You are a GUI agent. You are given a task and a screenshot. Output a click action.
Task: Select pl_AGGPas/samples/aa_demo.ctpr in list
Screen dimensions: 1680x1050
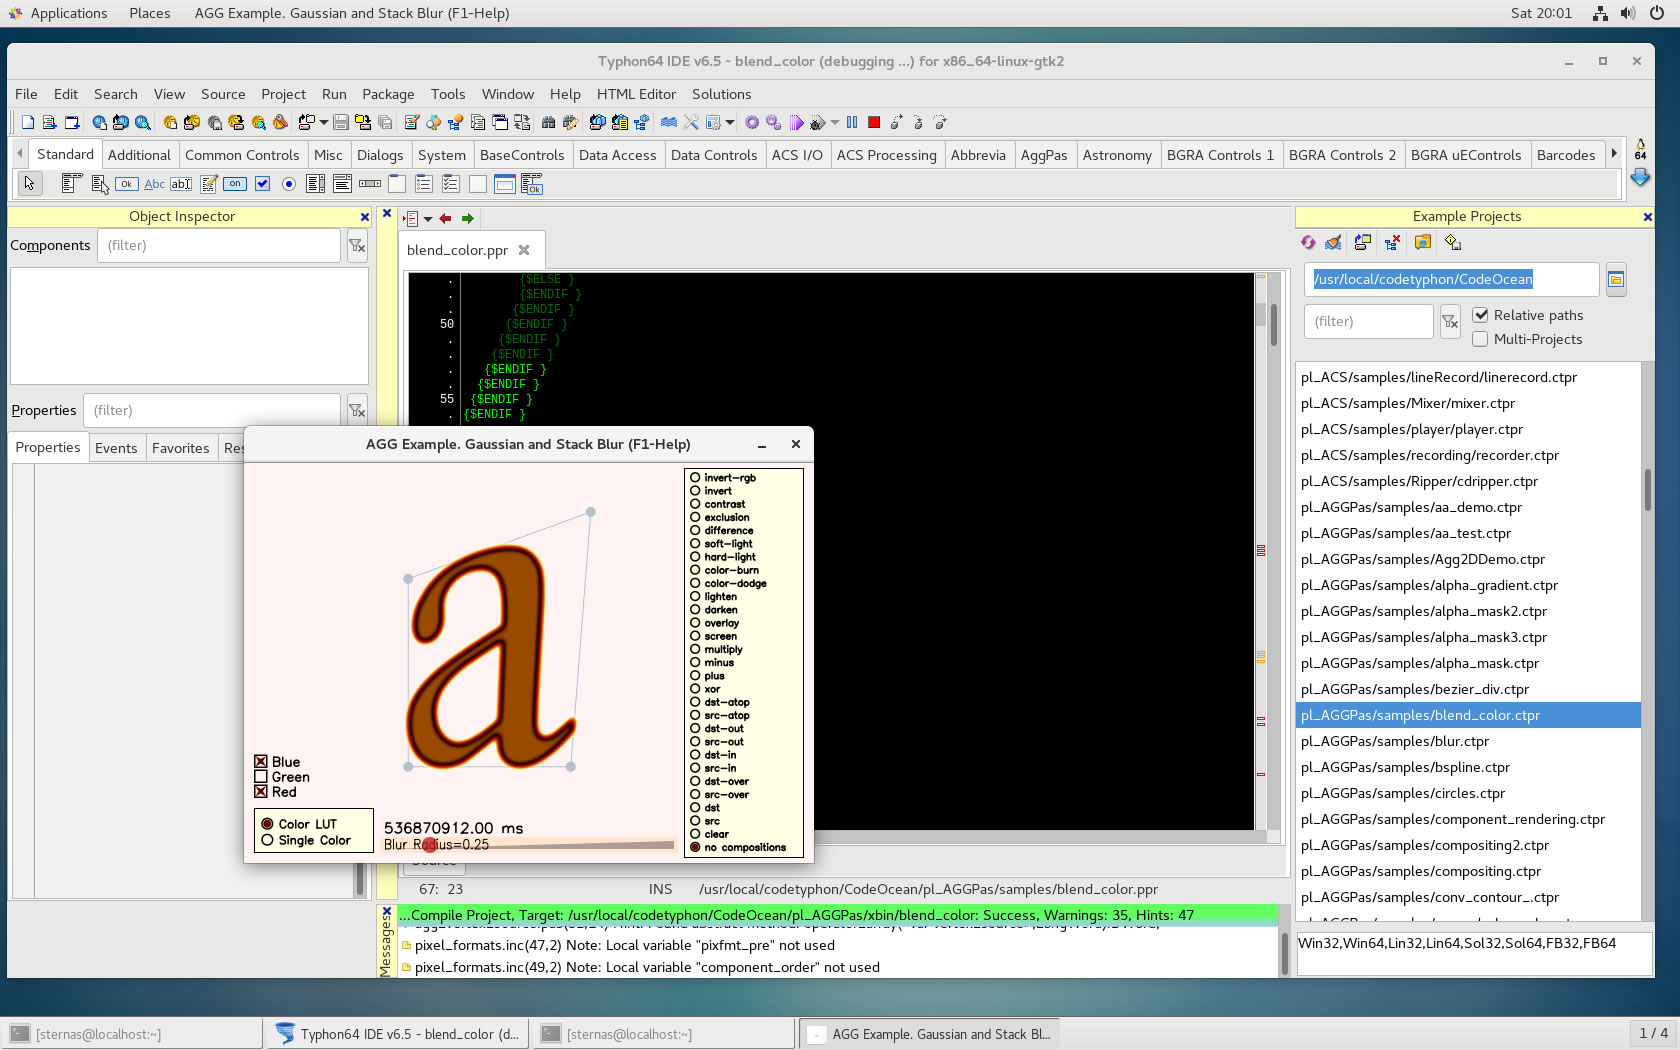1468,507
